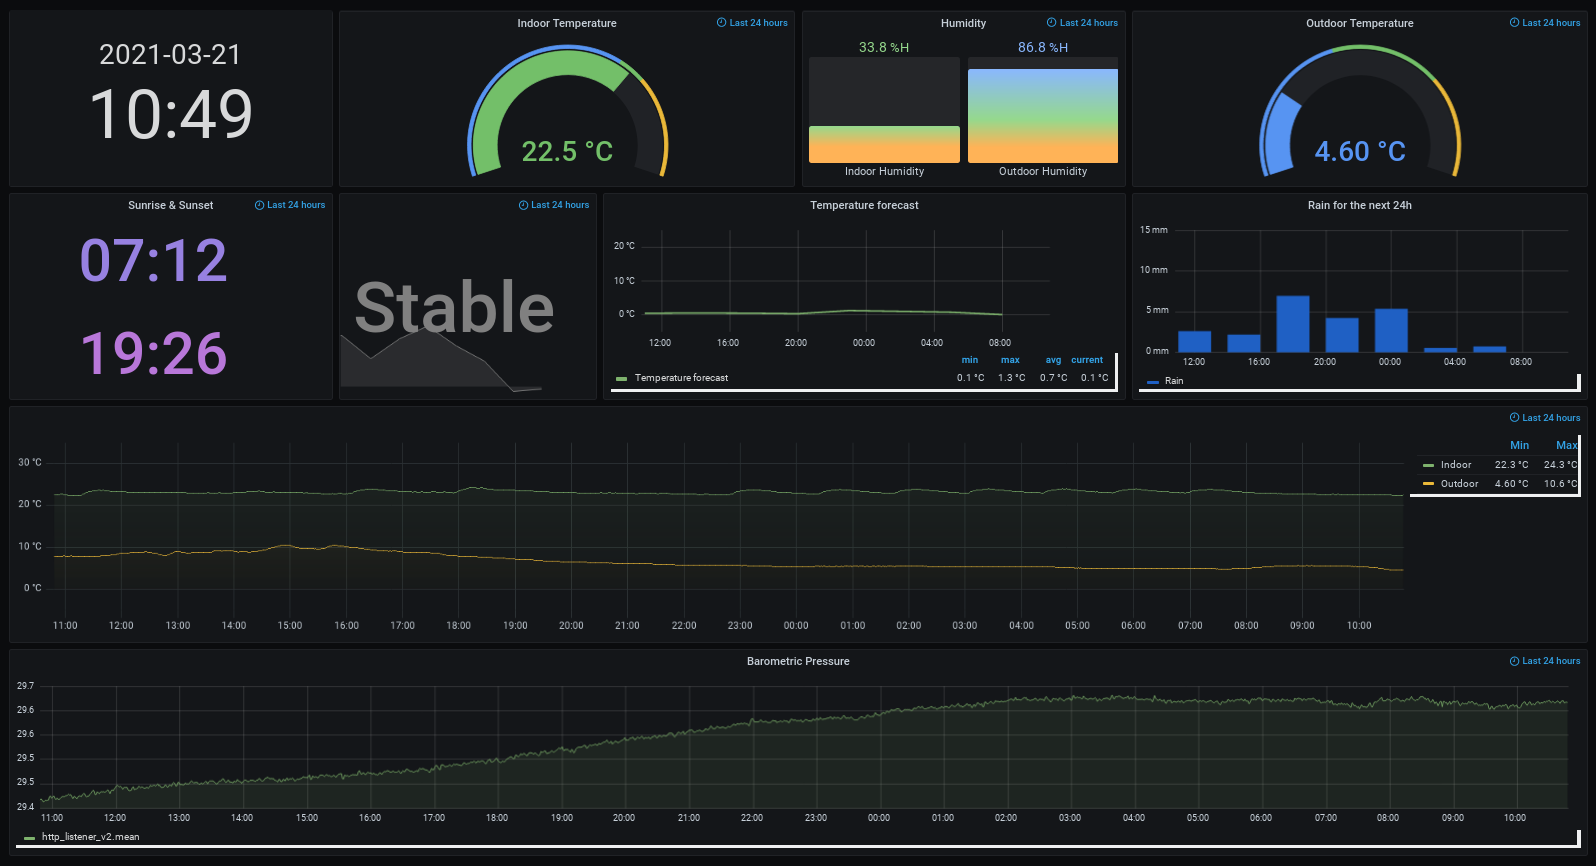Click the clock icon on Outdoor Temperature panel
This screenshot has width=1596, height=866.
[1515, 23]
